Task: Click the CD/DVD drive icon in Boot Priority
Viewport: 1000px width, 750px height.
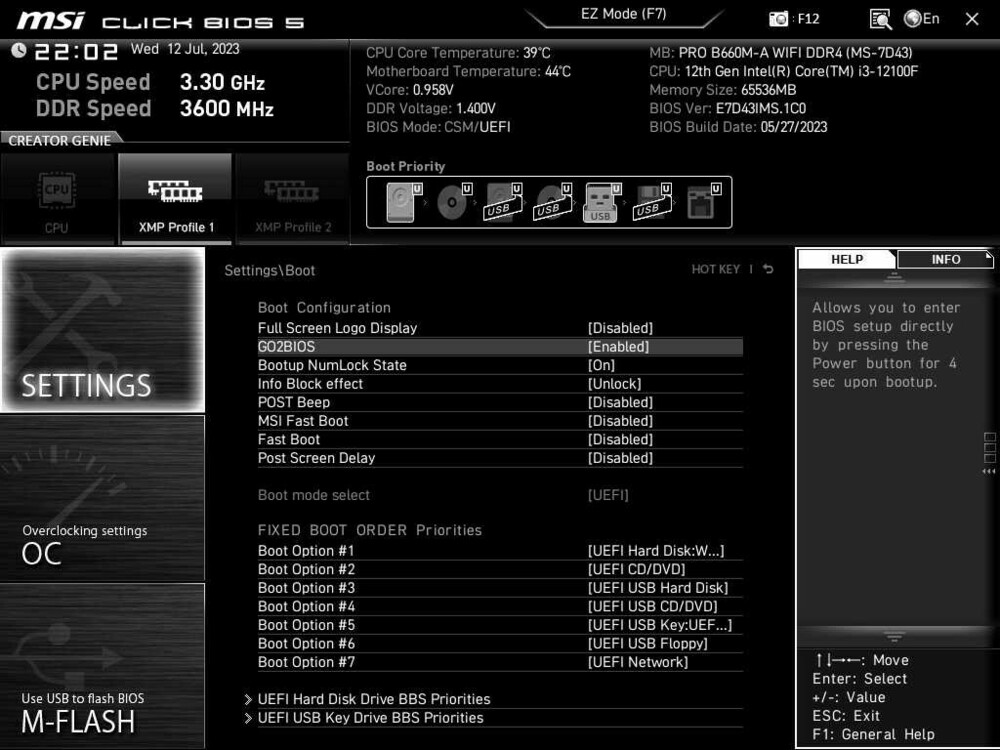Action: pyautogui.click(x=451, y=200)
